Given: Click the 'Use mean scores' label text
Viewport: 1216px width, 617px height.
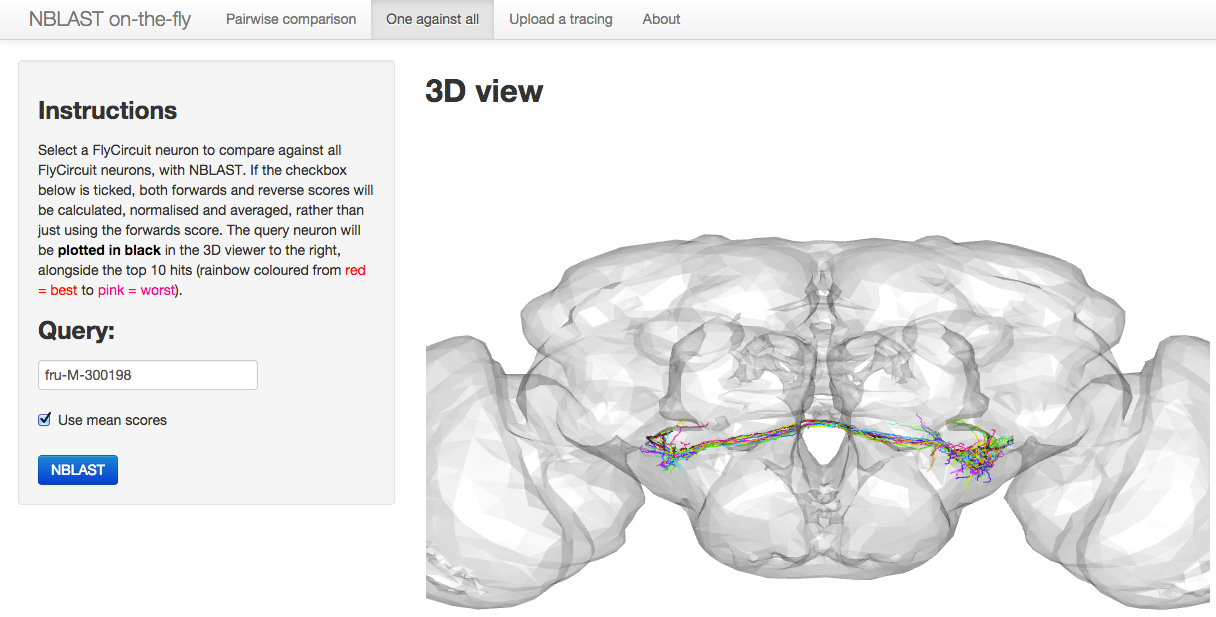Looking at the screenshot, I should pyautogui.click(x=112, y=420).
